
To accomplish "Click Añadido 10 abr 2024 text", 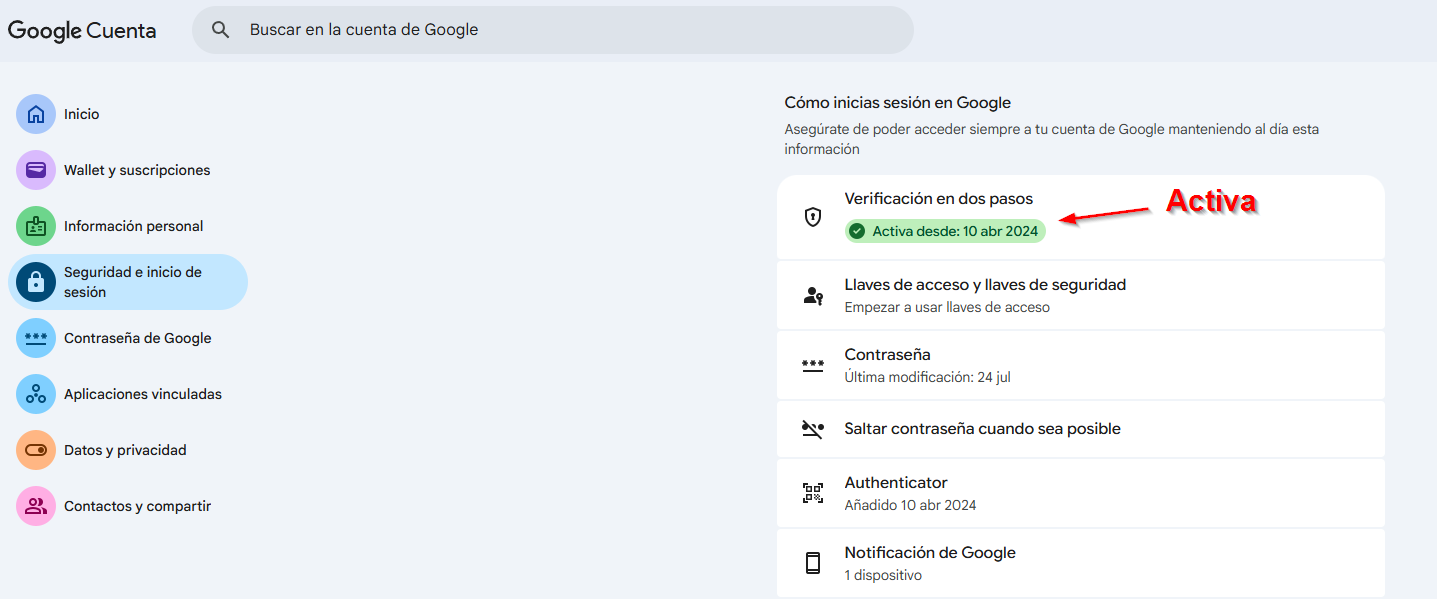I will click(910, 506).
